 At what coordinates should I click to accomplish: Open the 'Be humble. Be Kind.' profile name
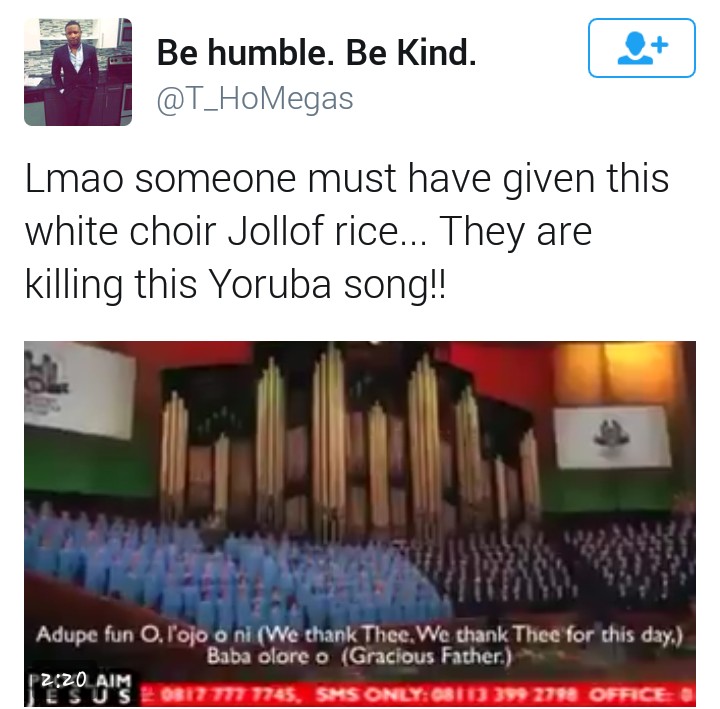coord(317,52)
